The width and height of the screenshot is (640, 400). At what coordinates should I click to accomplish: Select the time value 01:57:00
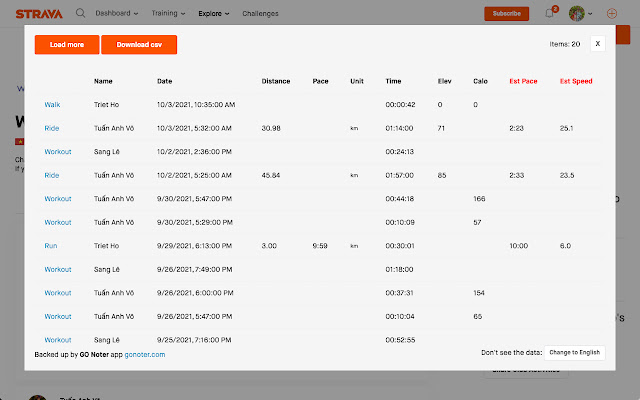point(400,175)
